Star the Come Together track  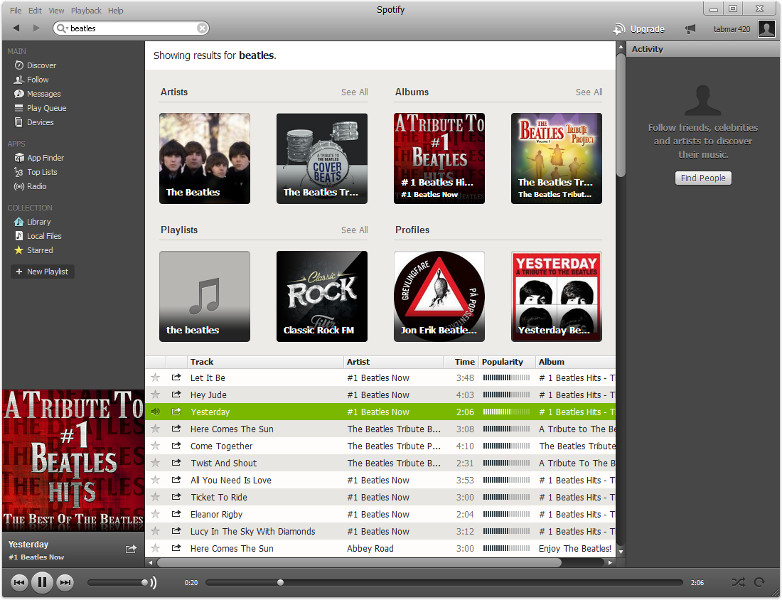pyautogui.click(x=155, y=446)
